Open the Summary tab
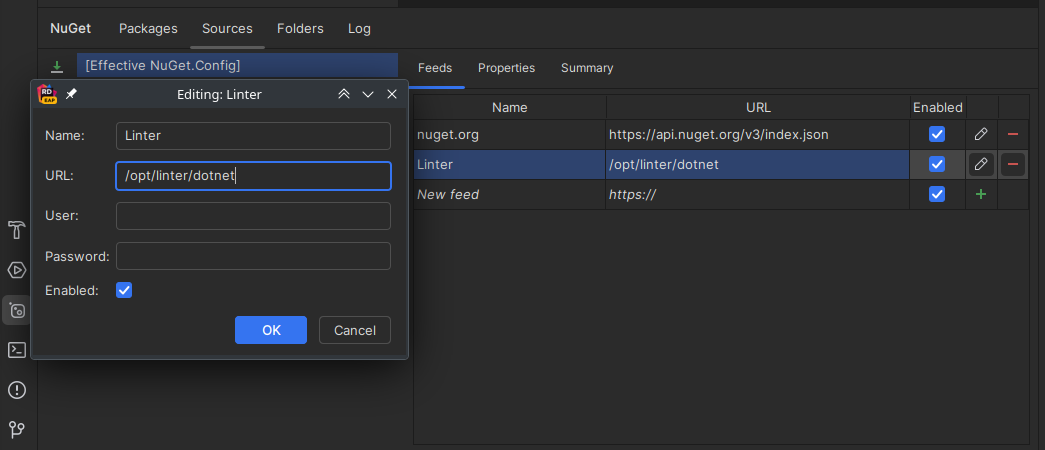The height and width of the screenshot is (450, 1045). [587, 68]
